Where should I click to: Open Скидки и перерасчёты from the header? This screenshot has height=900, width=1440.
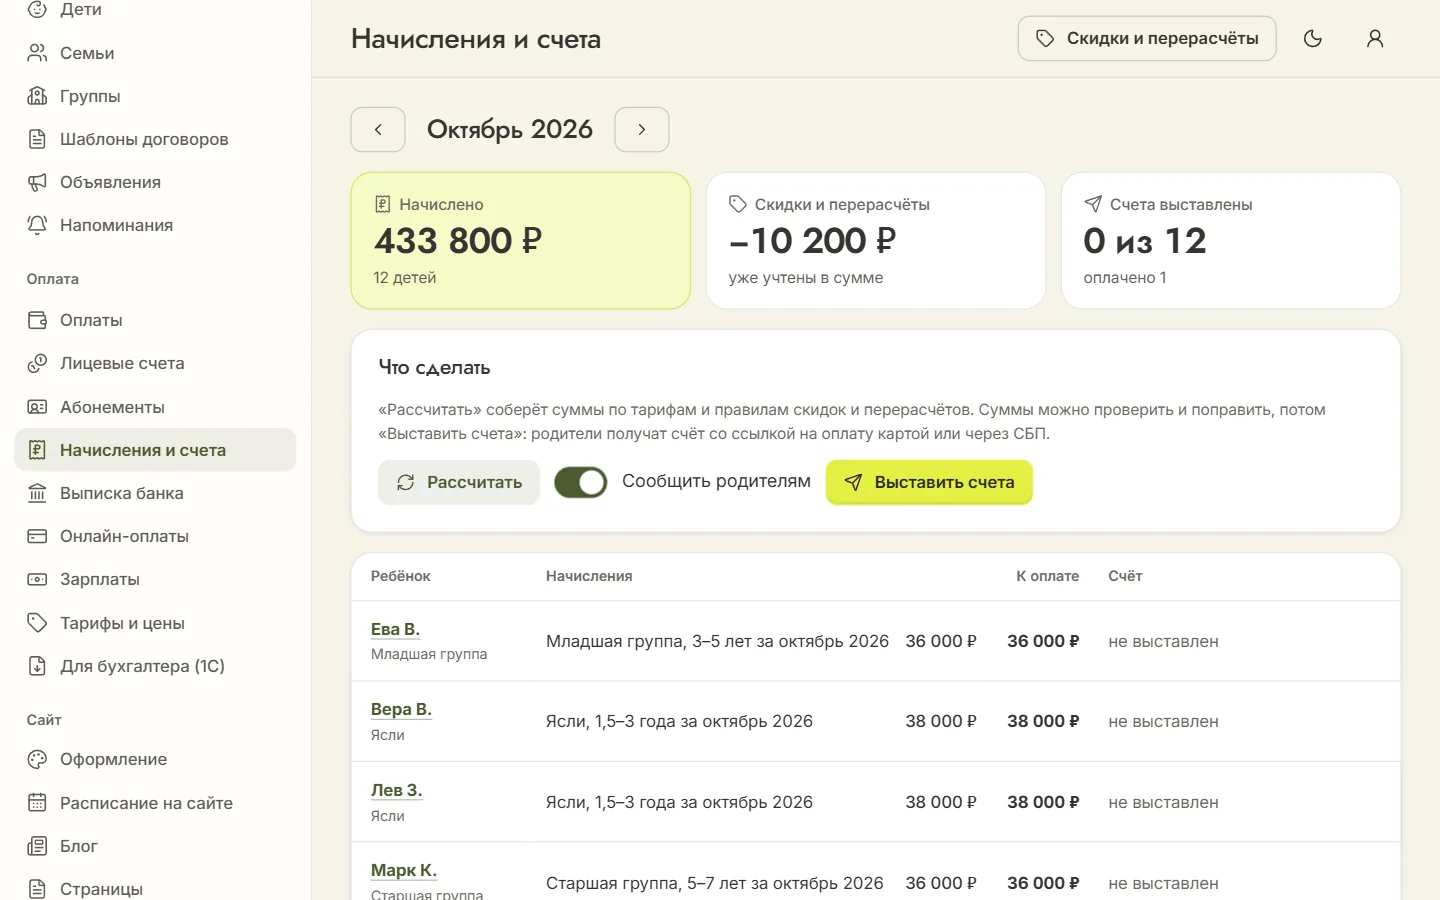point(1147,39)
